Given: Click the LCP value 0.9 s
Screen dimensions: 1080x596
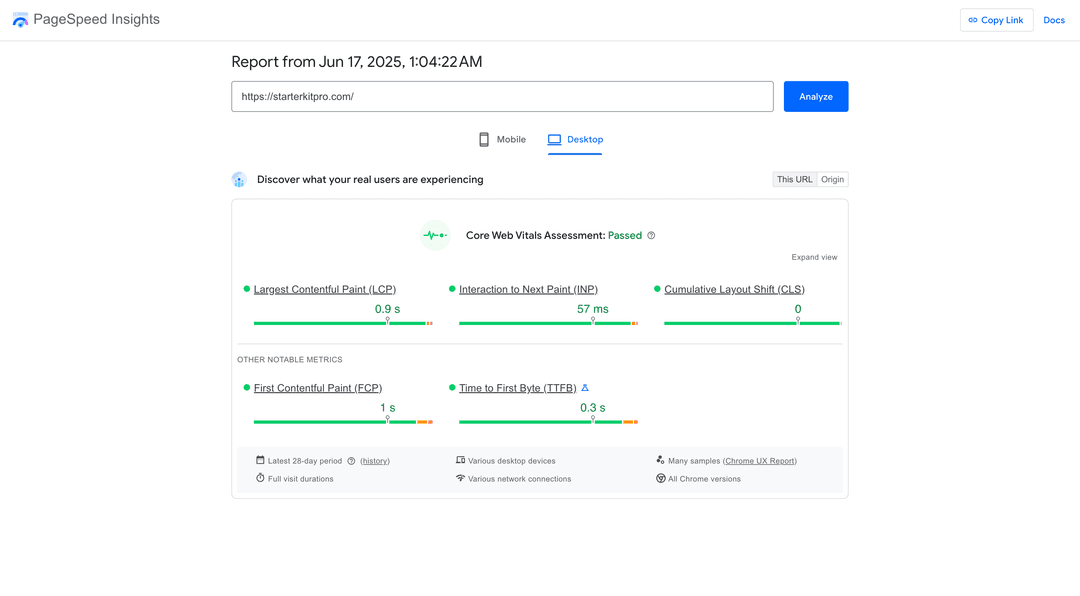Looking at the screenshot, I should click(x=387, y=309).
